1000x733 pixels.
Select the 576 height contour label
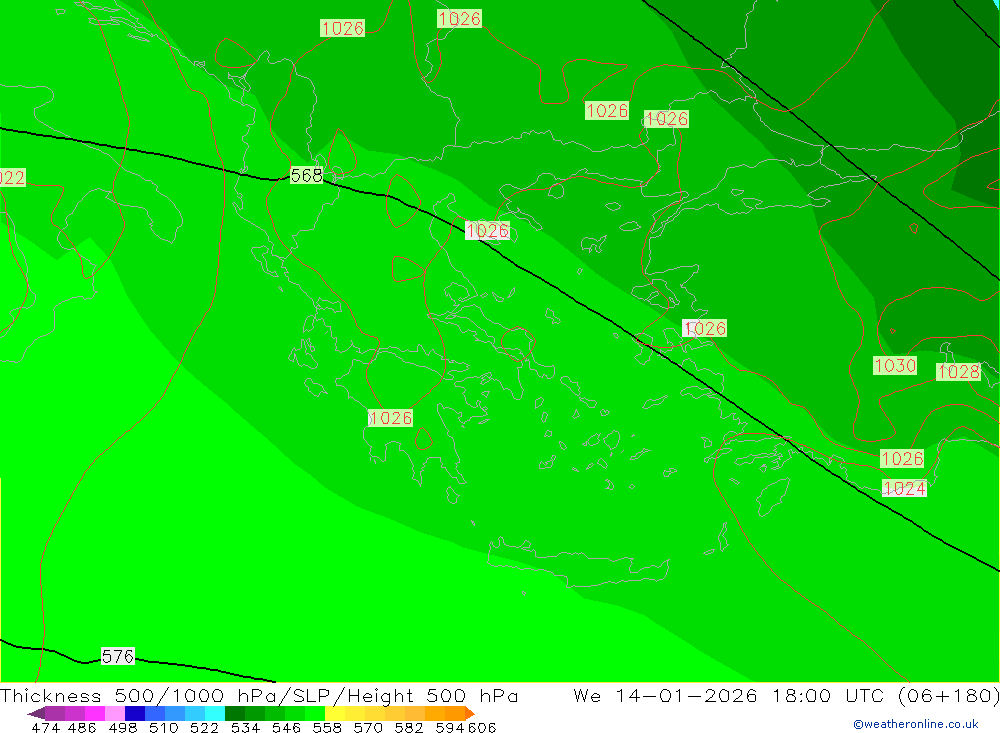point(118,656)
